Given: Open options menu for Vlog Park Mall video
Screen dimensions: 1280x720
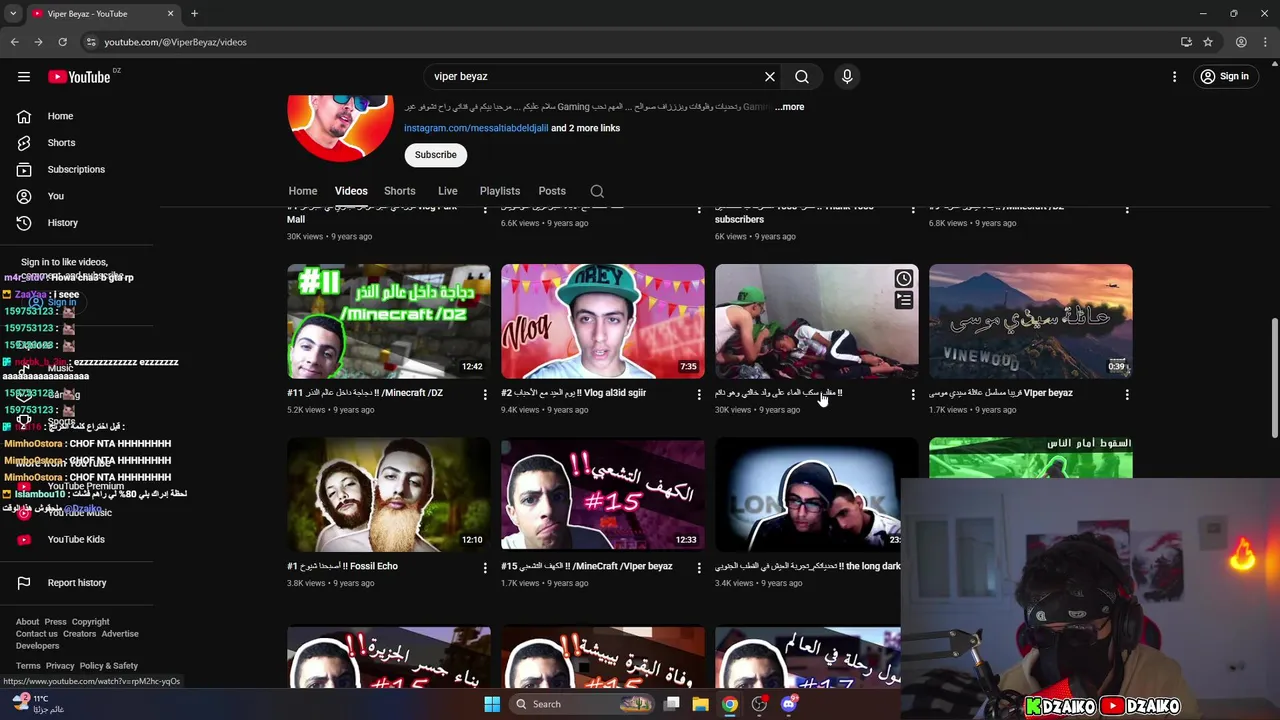Looking at the screenshot, I should click(x=485, y=209).
